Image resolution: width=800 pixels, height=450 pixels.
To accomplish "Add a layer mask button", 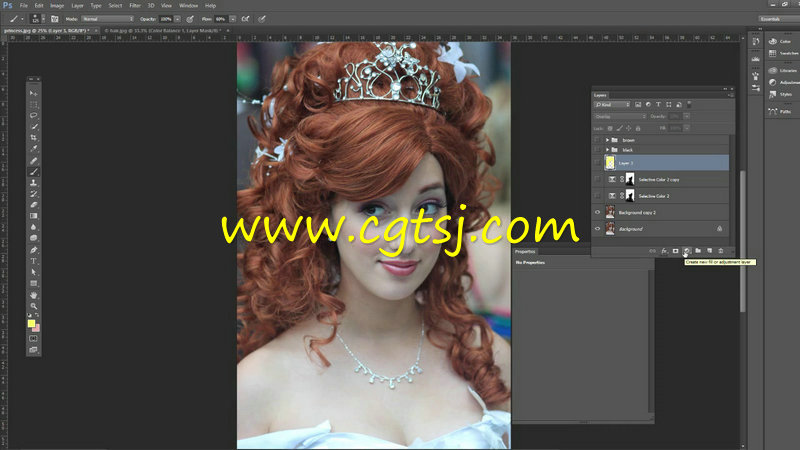I will pos(676,251).
